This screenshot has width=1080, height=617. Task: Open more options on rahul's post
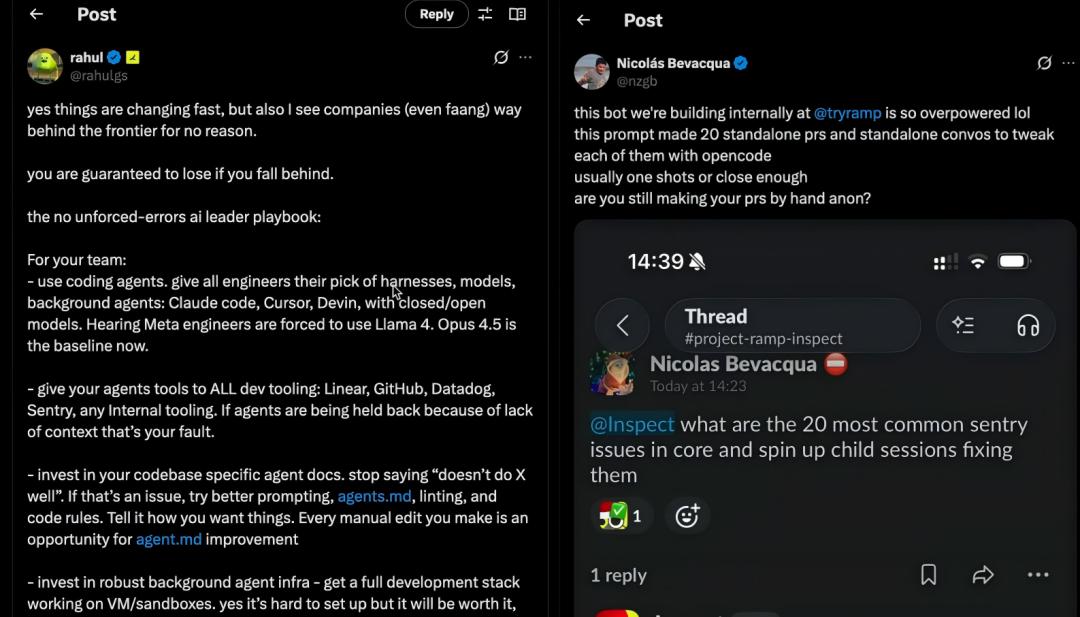click(x=526, y=57)
